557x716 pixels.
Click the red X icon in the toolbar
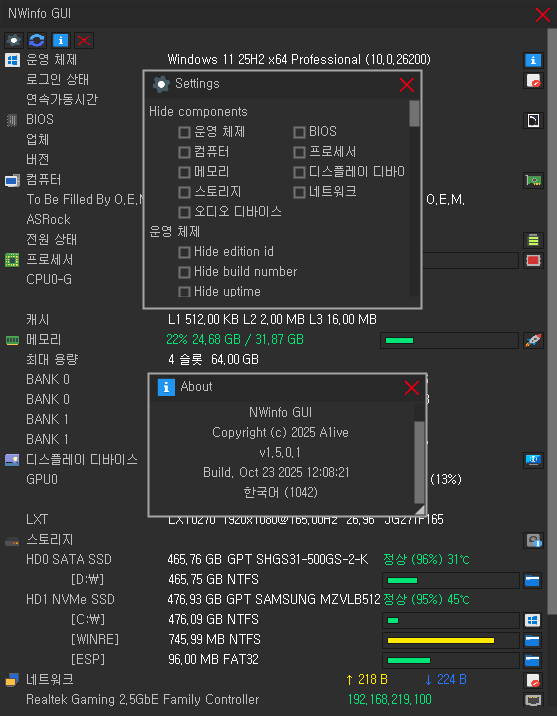(84, 40)
